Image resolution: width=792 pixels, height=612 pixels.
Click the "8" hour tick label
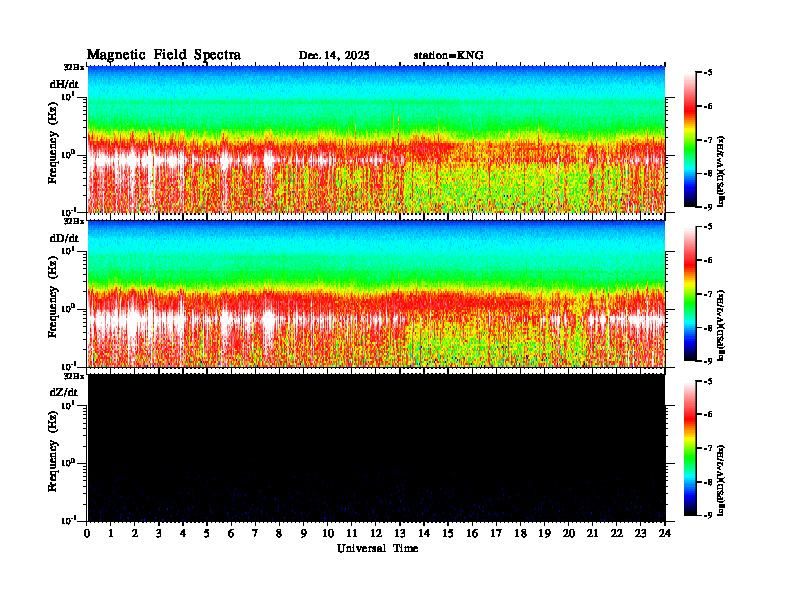pyautogui.click(x=279, y=533)
